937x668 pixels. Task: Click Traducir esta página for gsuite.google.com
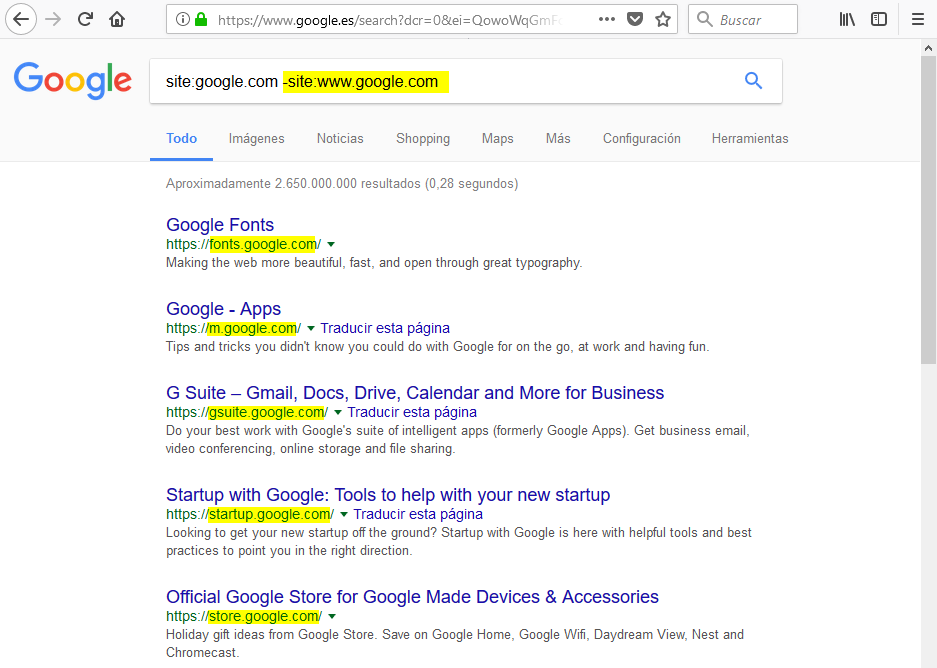point(412,412)
